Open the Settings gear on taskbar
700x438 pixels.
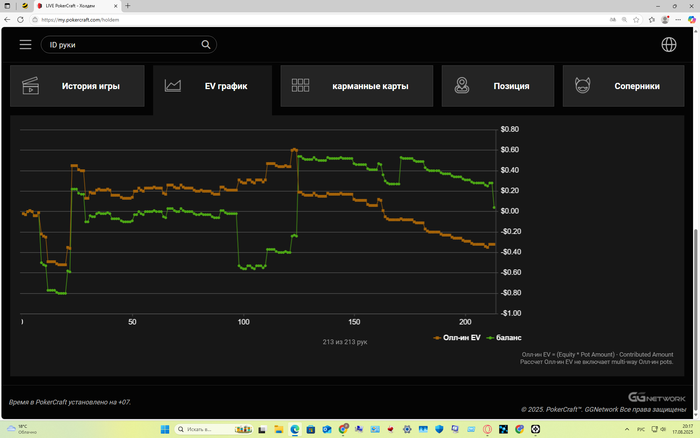407,430
